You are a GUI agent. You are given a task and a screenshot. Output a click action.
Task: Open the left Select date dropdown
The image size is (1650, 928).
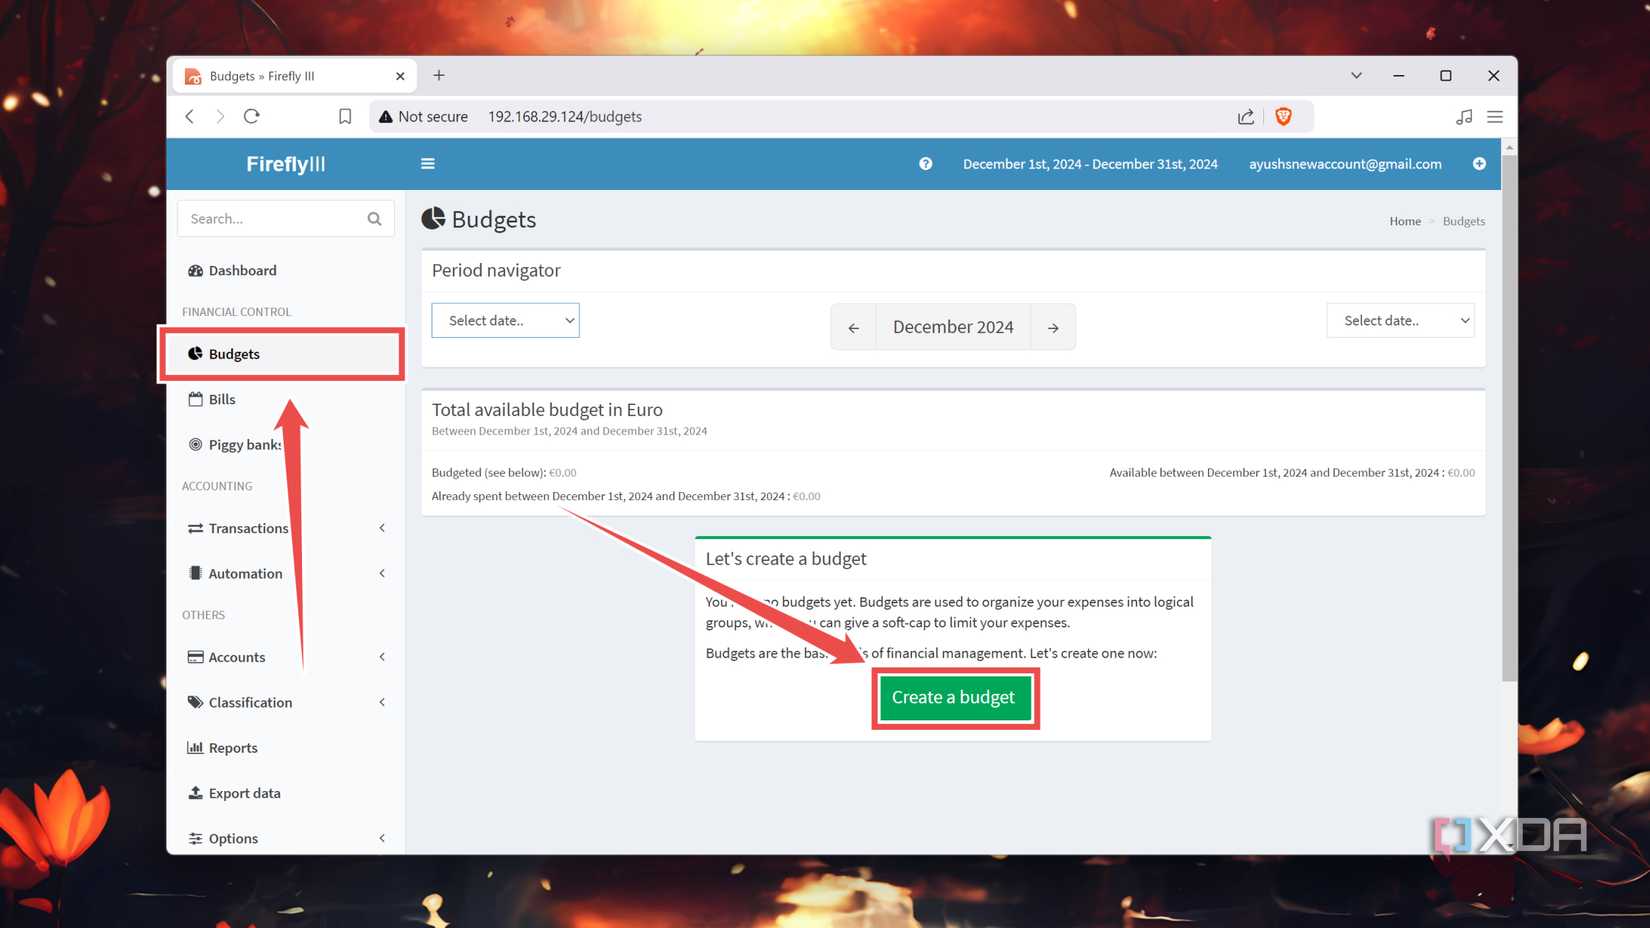505,320
